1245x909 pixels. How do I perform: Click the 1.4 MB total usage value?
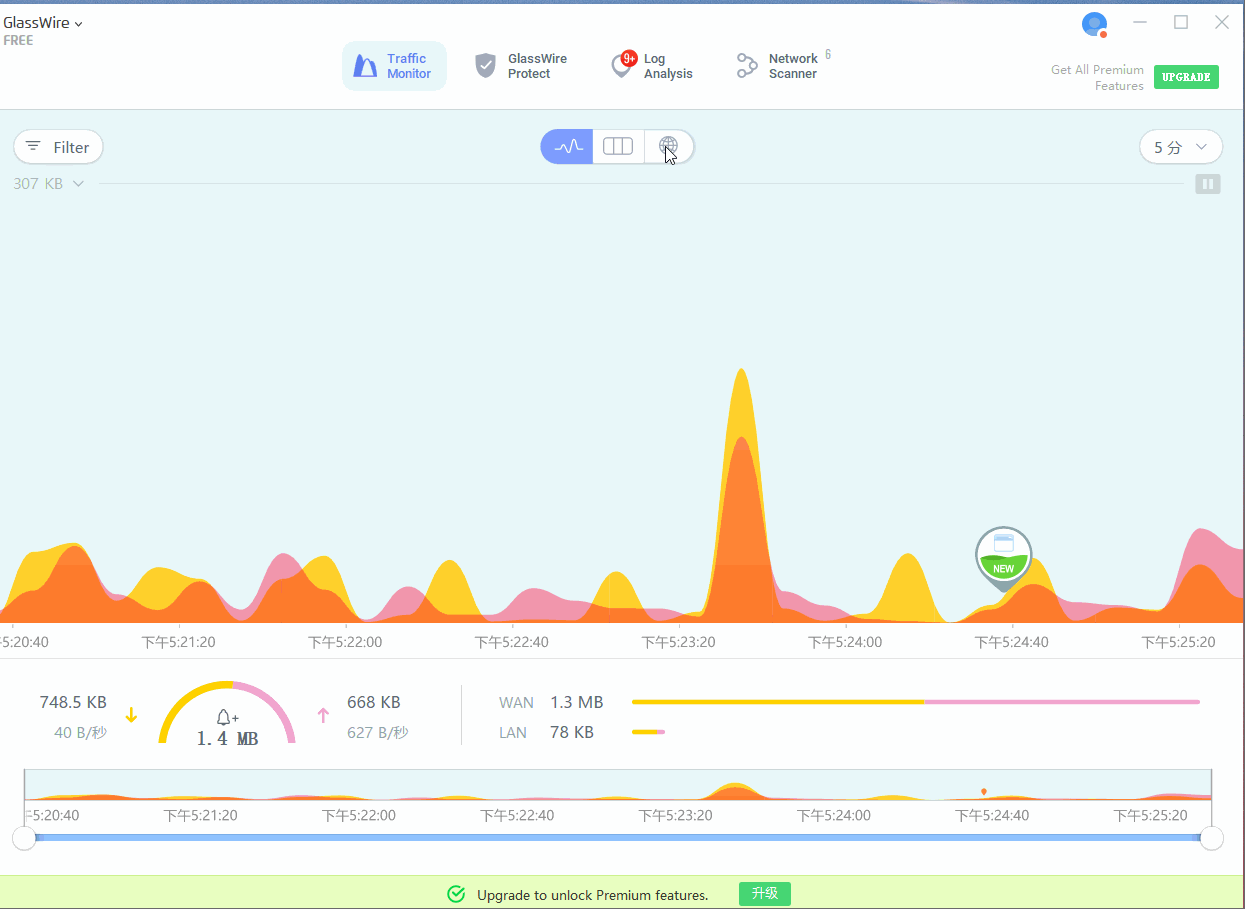(227, 739)
